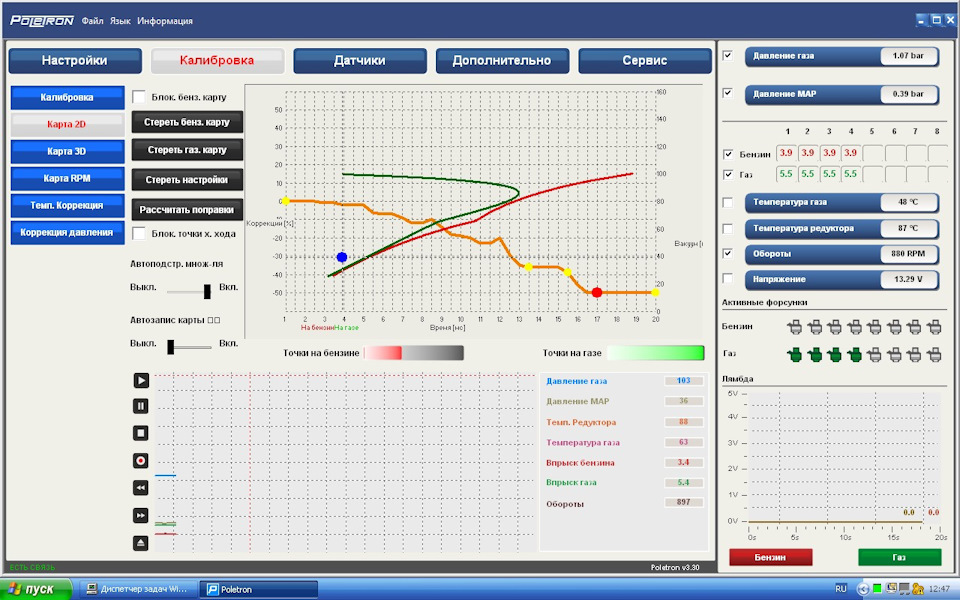Select Карта 2D in the sidebar

[x=67, y=124]
